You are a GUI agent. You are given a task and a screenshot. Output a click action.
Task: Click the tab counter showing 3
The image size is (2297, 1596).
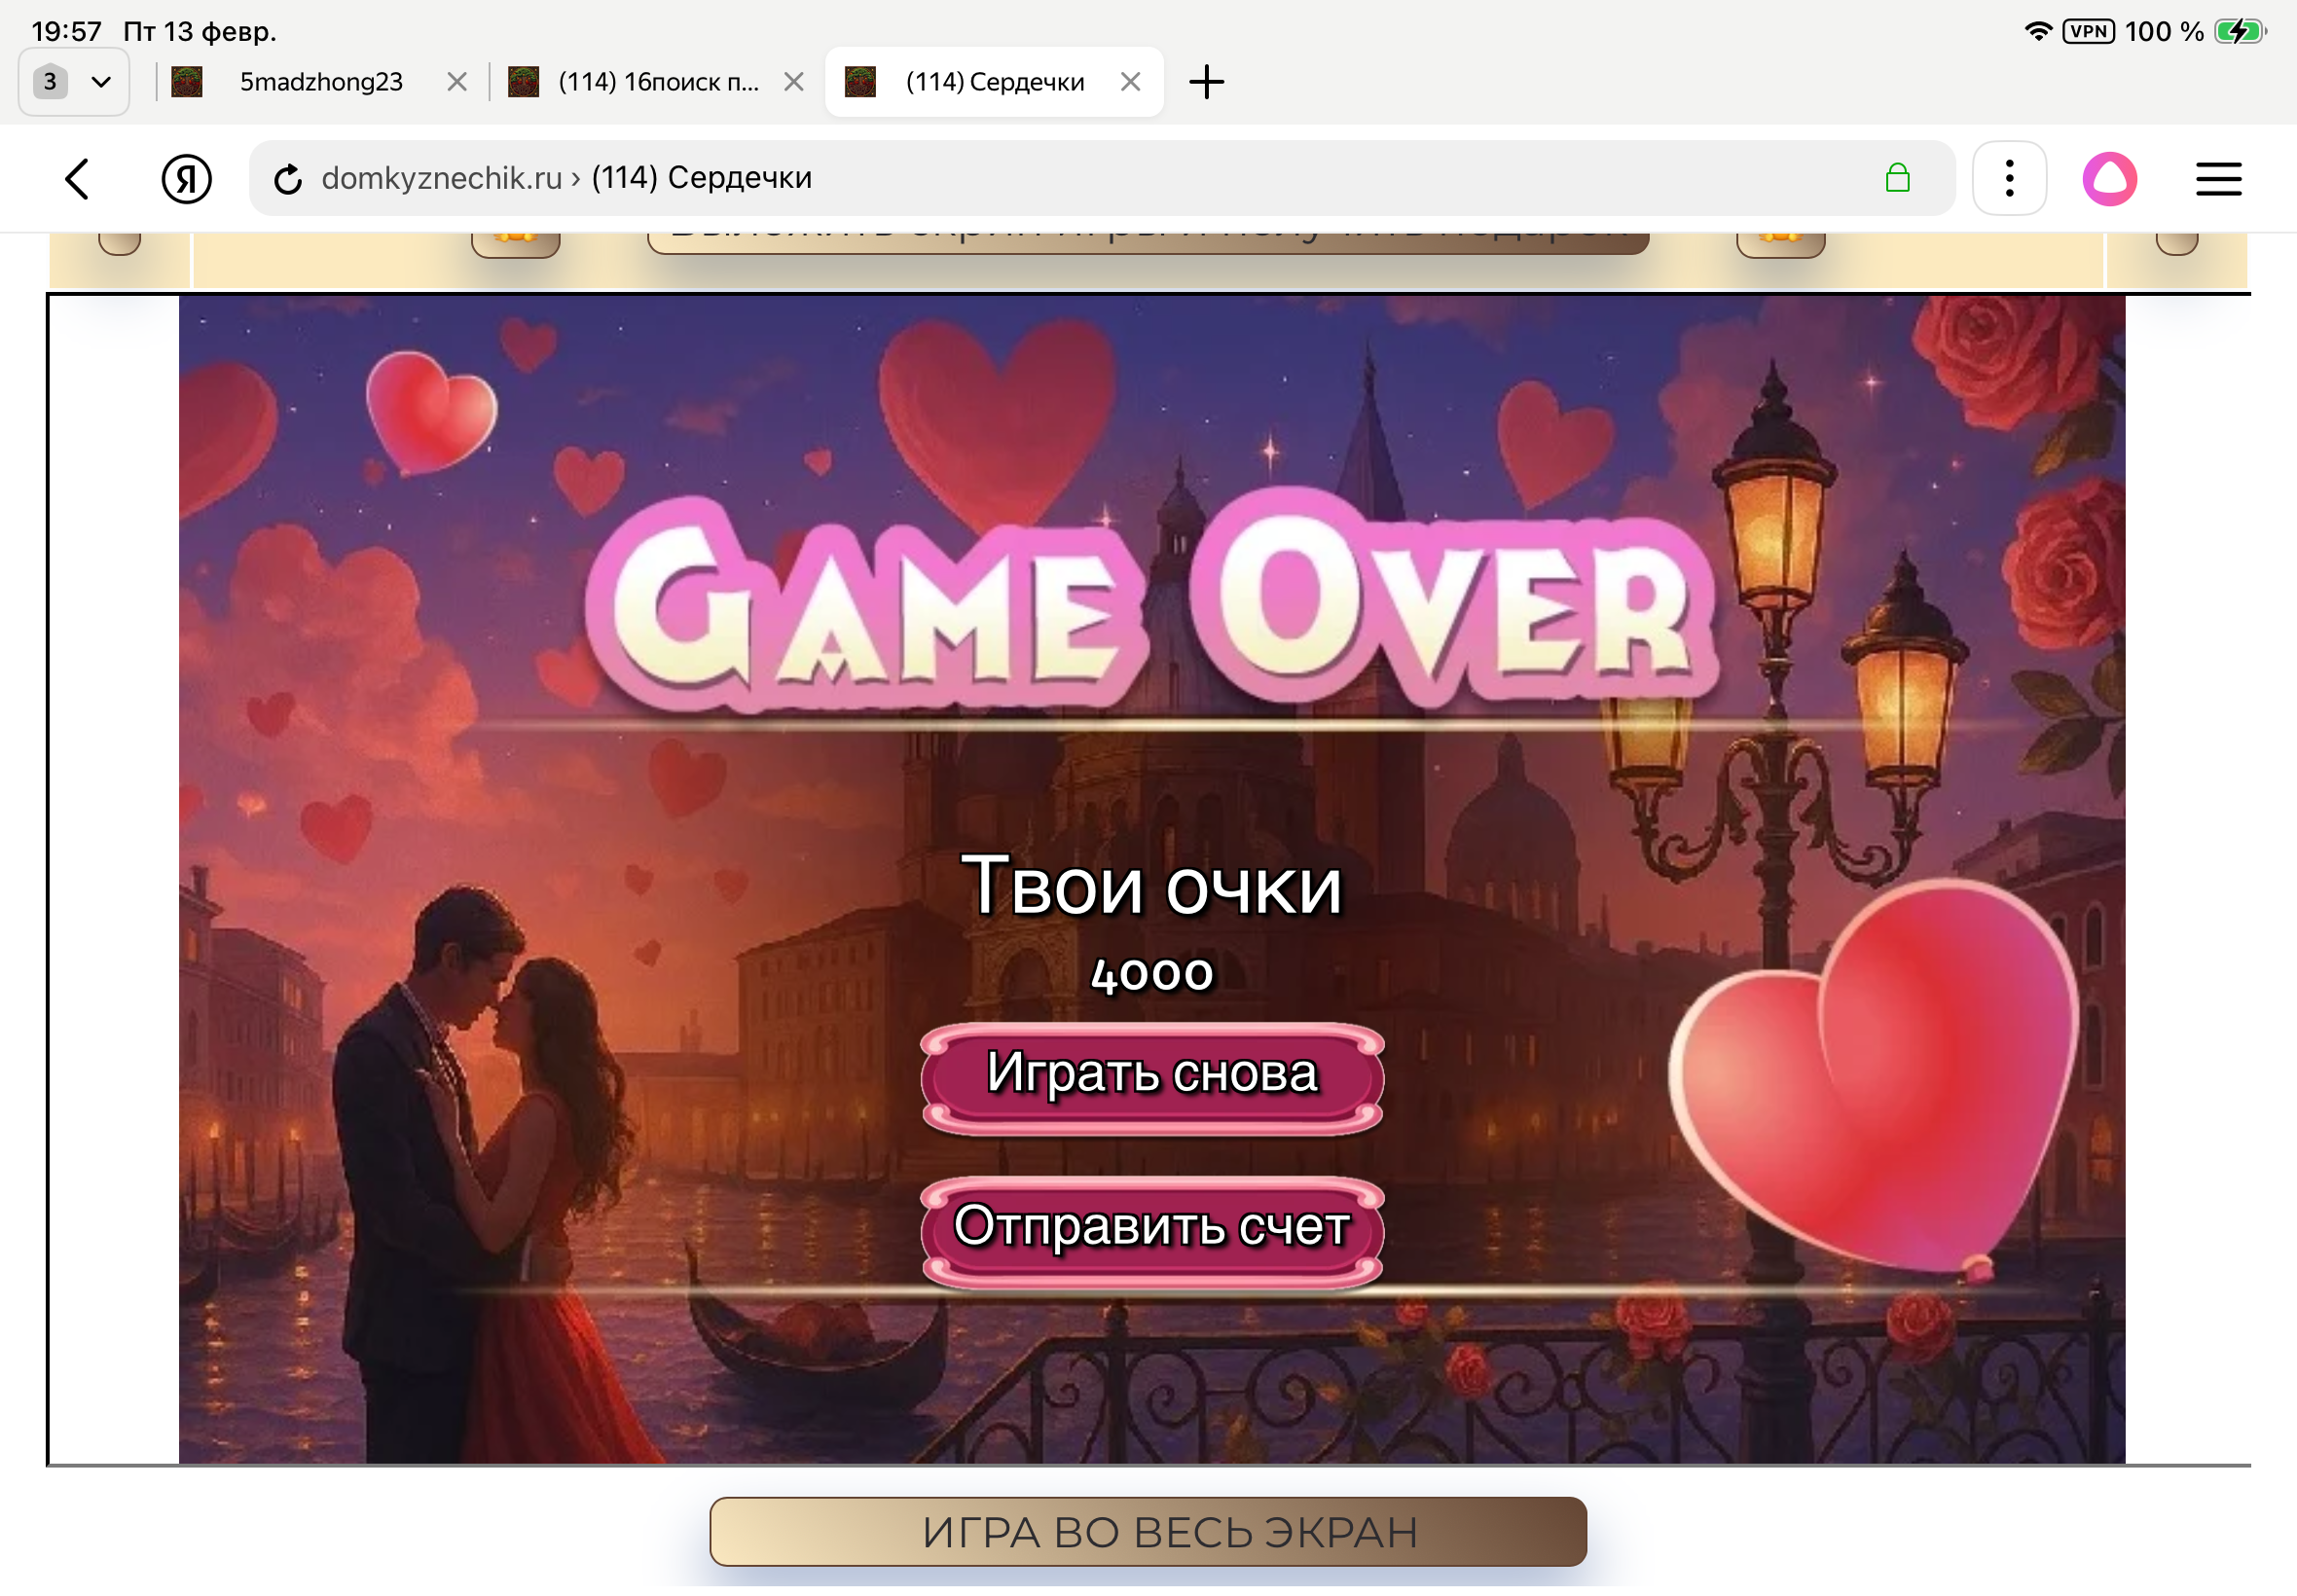tap(49, 81)
